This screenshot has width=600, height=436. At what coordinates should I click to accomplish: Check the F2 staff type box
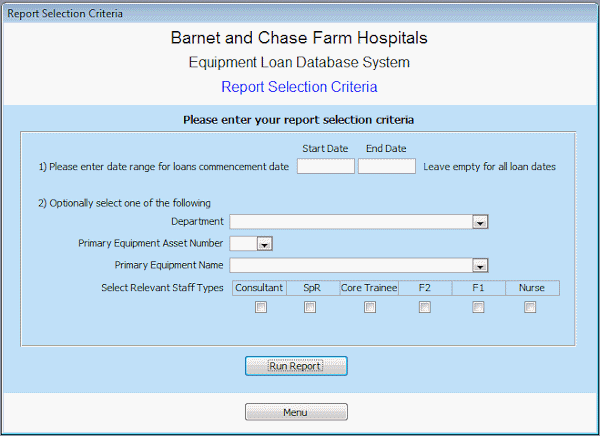425,307
